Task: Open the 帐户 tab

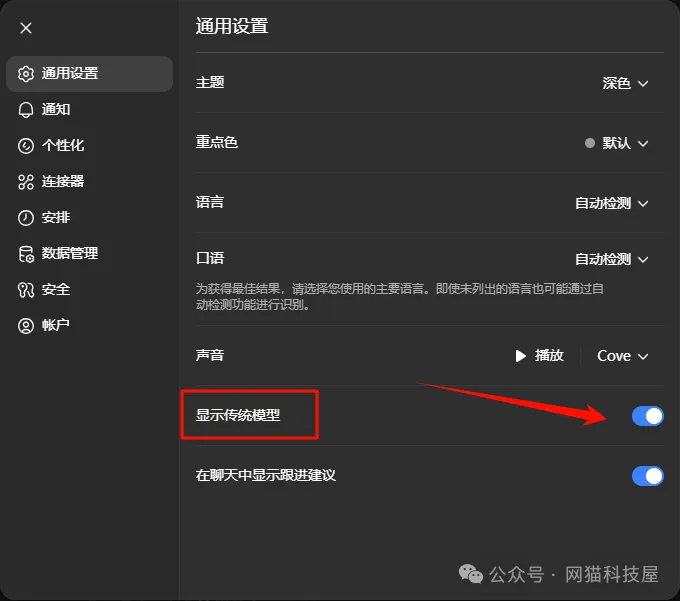Action: tap(89, 326)
